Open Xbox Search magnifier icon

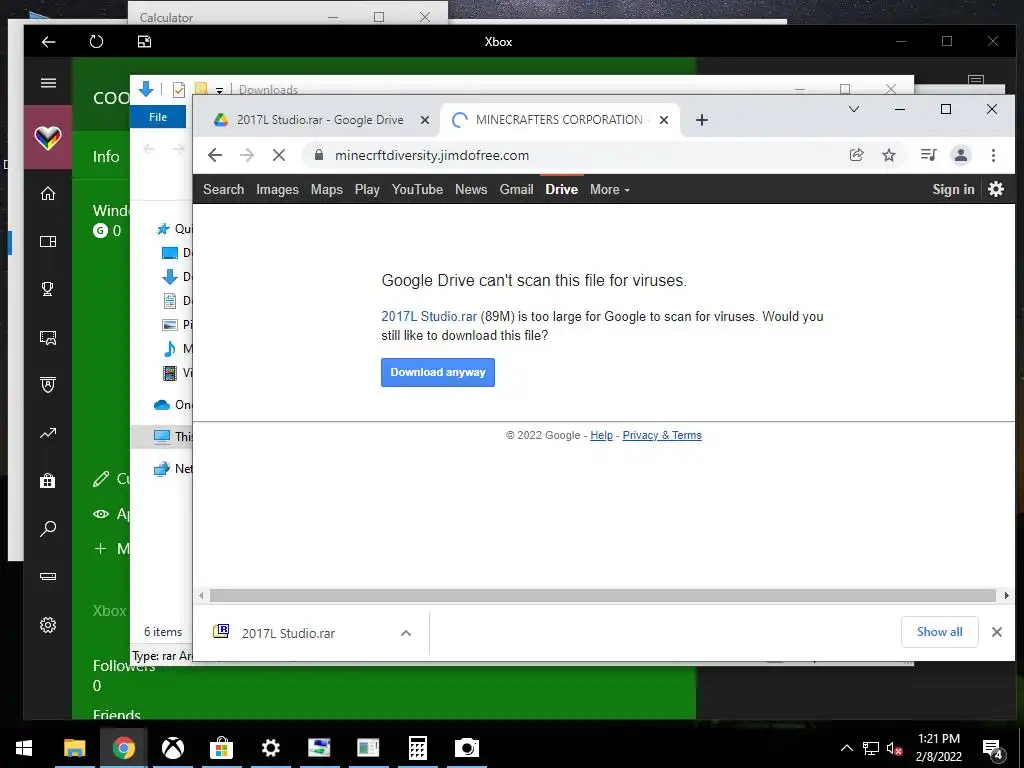pos(48,528)
